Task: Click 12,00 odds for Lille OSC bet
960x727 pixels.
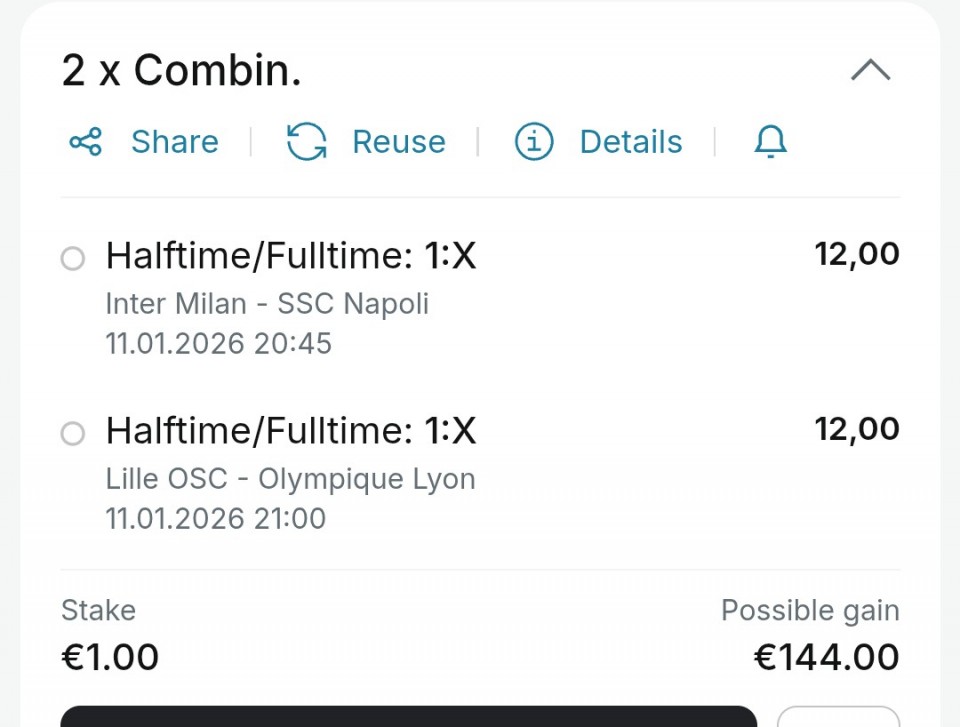Action: 857,429
